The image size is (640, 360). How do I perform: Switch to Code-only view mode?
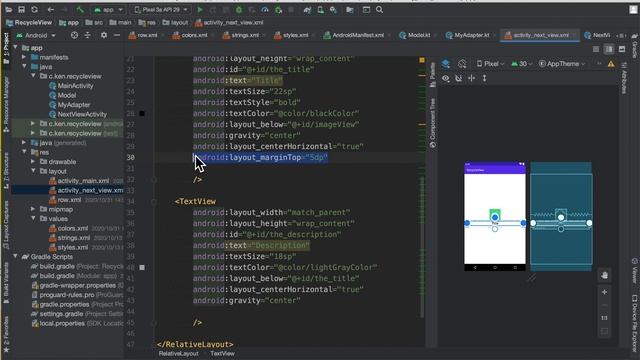(x=596, y=49)
